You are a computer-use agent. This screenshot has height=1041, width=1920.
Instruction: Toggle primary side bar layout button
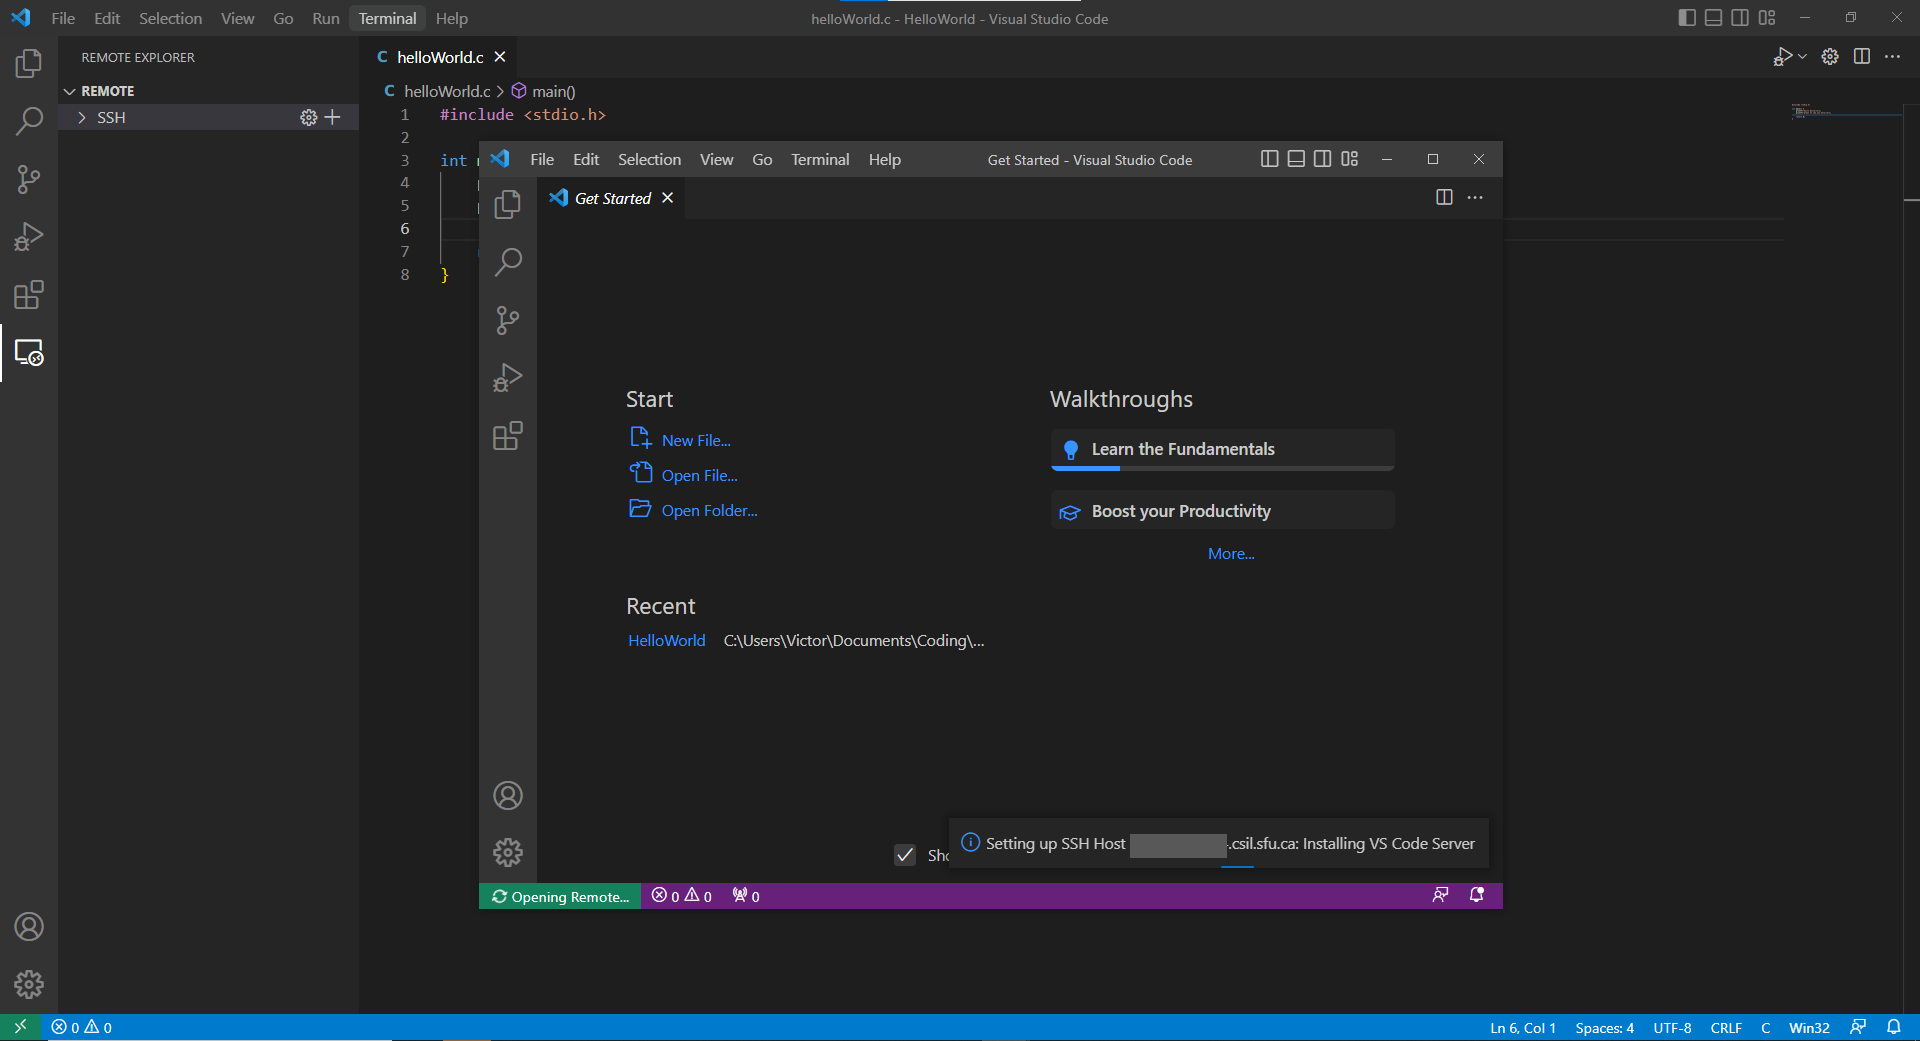coord(1687,18)
